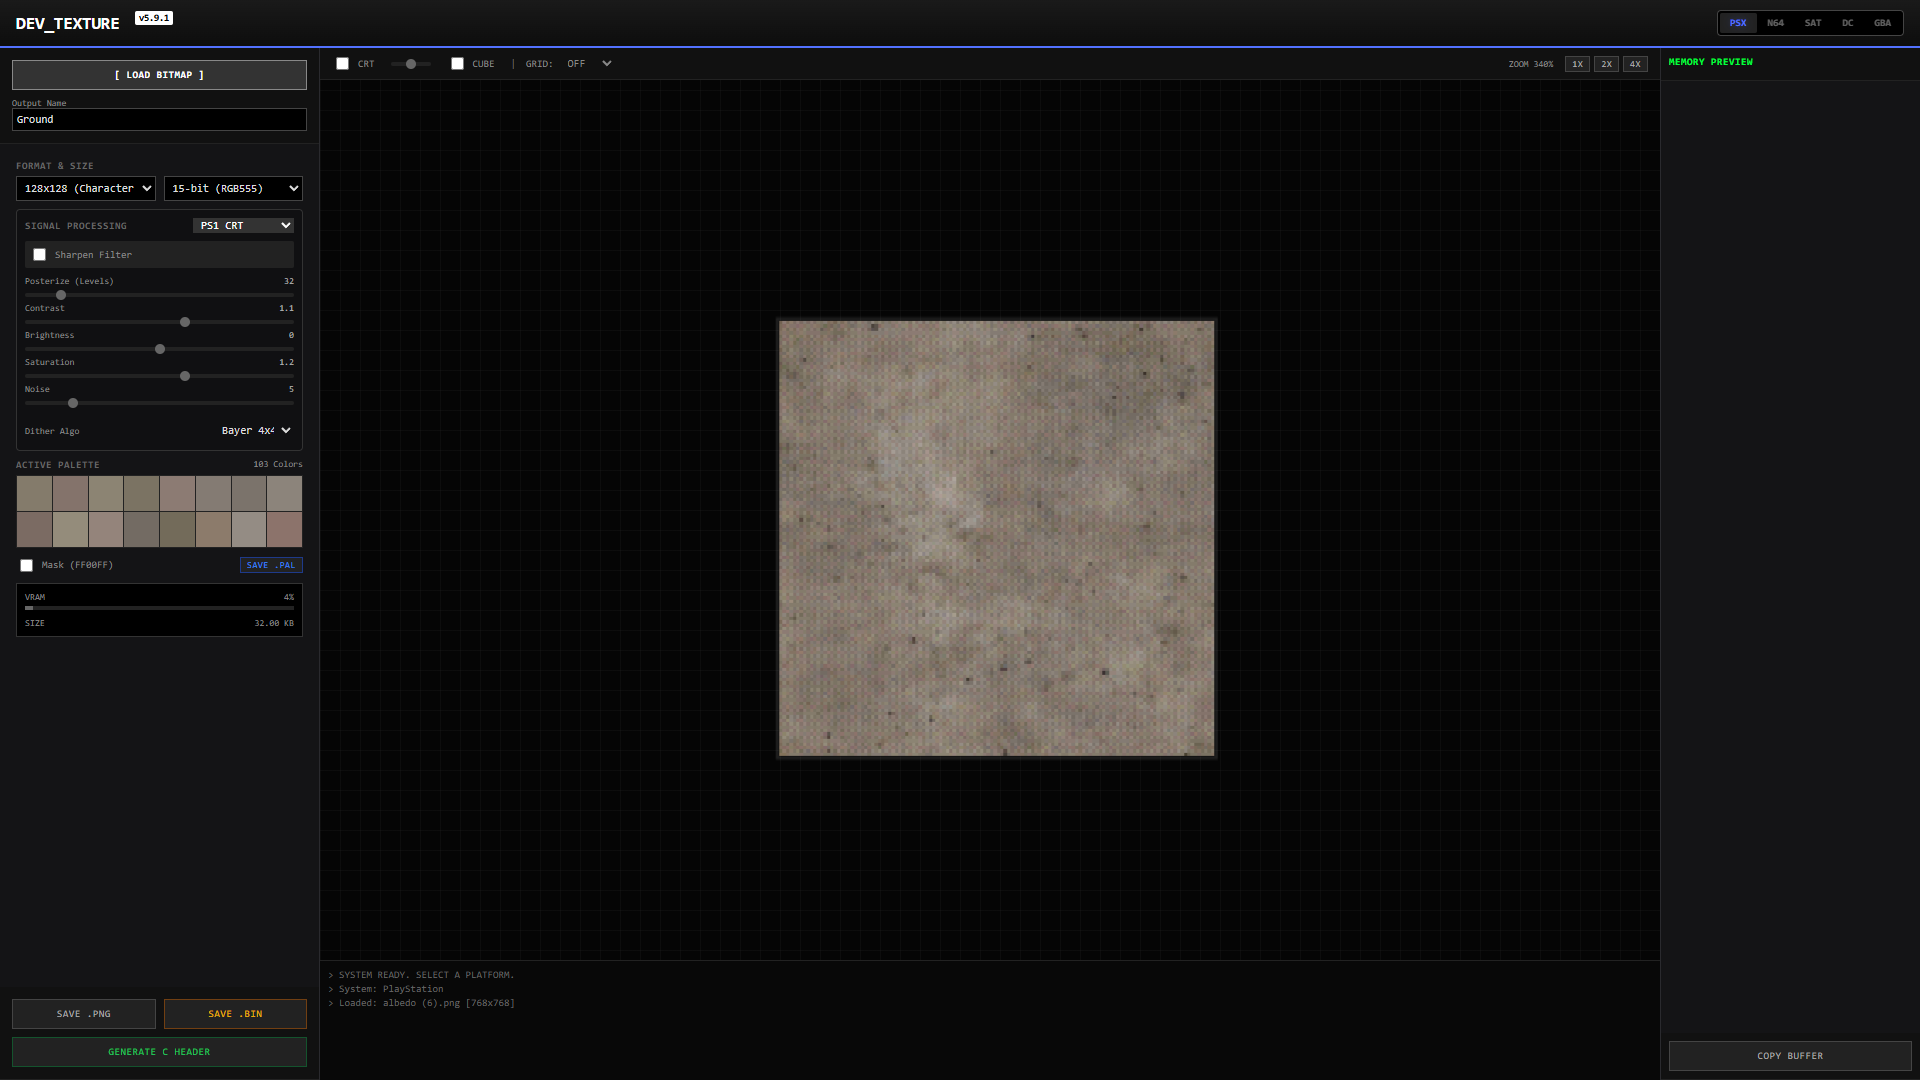Set zoom to 2X

[x=1606, y=64]
